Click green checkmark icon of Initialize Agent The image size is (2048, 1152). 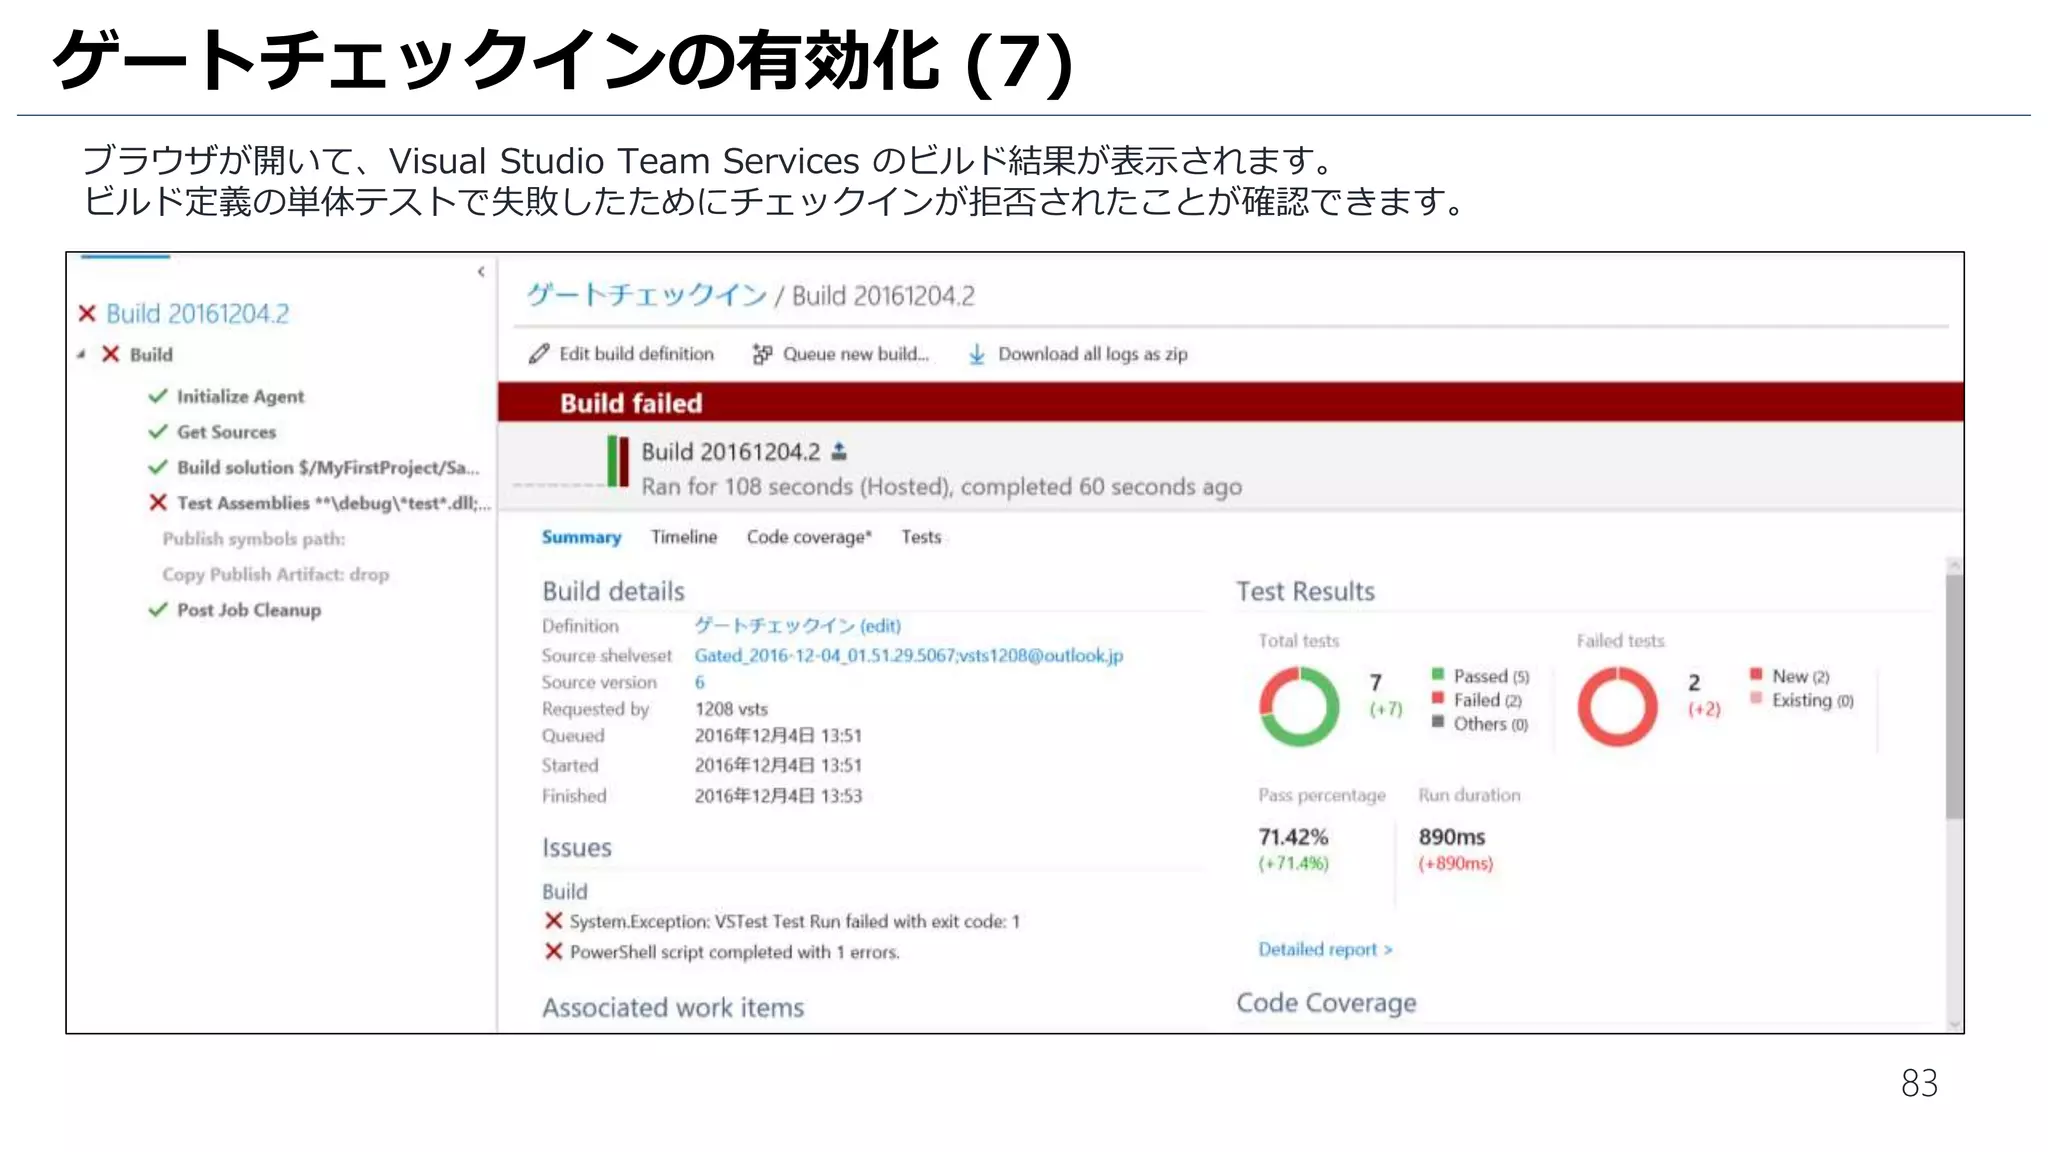(x=158, y=396)
